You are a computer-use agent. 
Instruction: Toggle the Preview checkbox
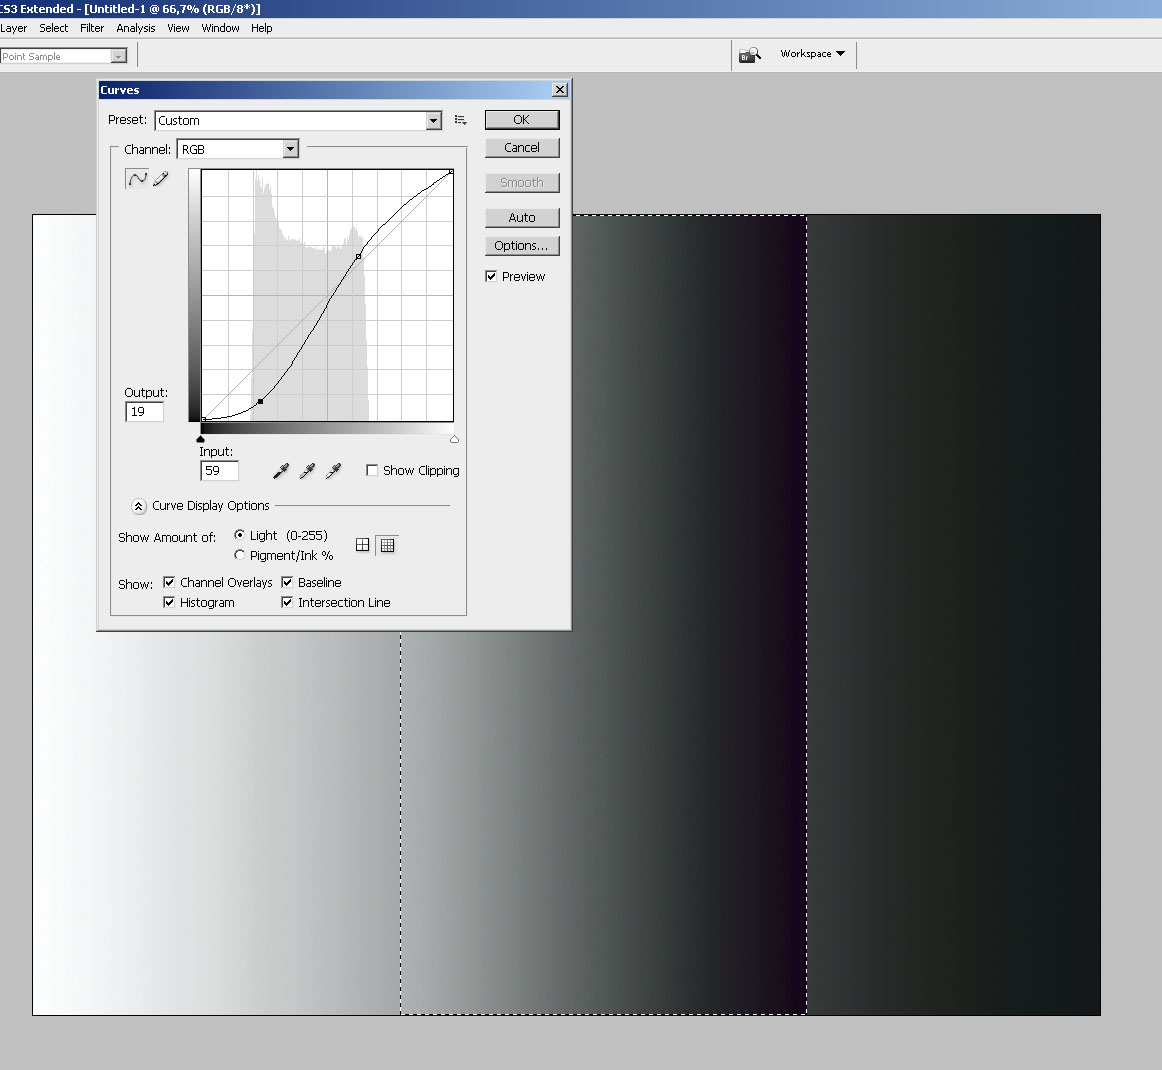click(491, 276)
